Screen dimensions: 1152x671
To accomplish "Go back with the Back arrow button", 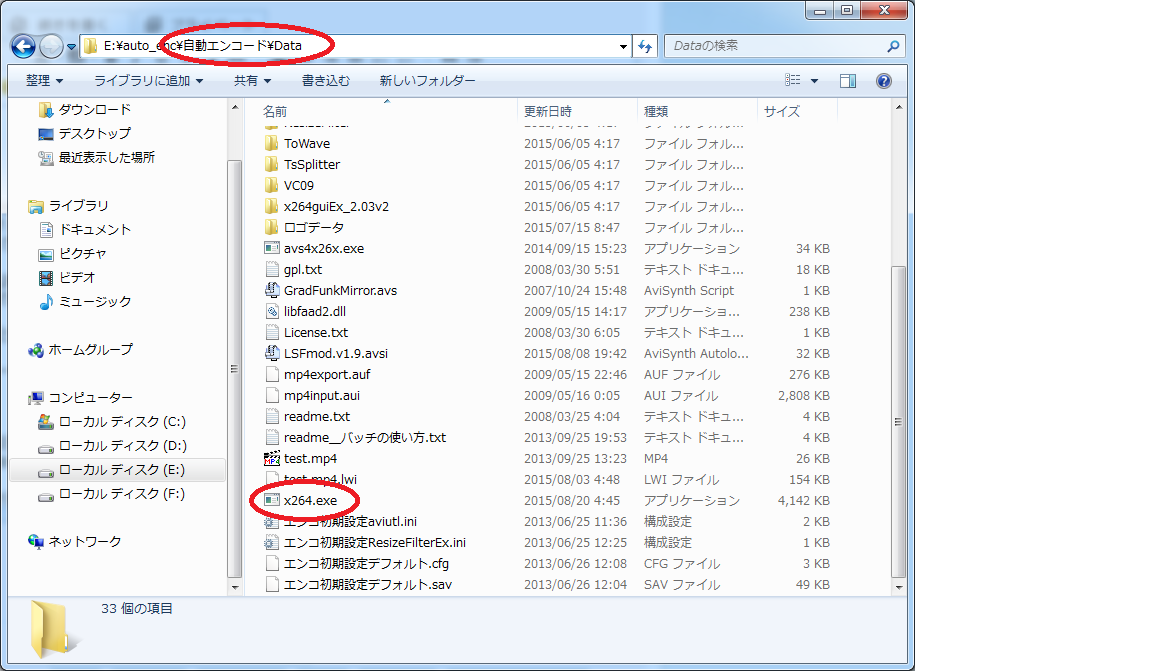I will 24,46.
